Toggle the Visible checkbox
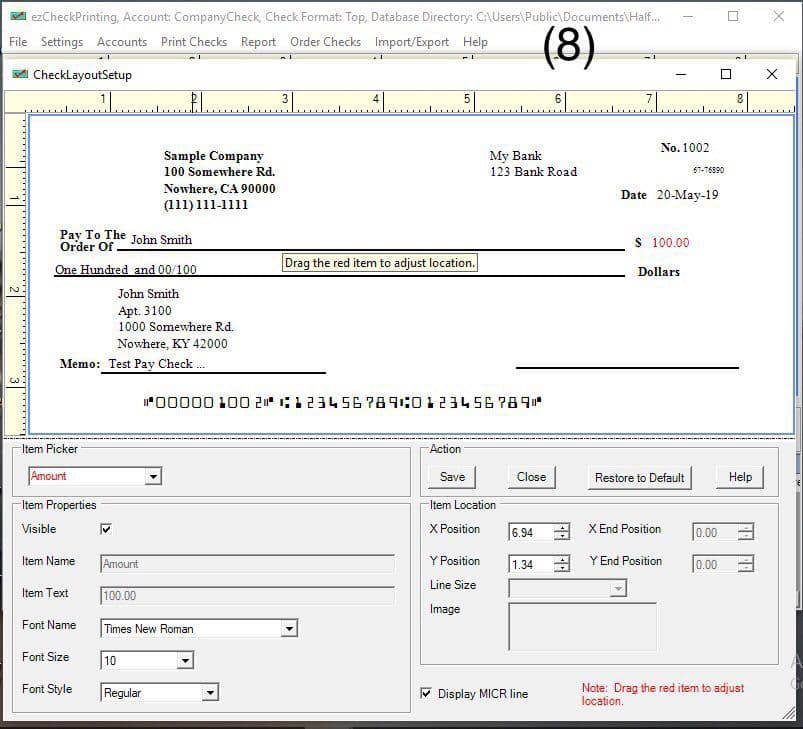Viewport: 803px width, 729px height. [106, 529]
